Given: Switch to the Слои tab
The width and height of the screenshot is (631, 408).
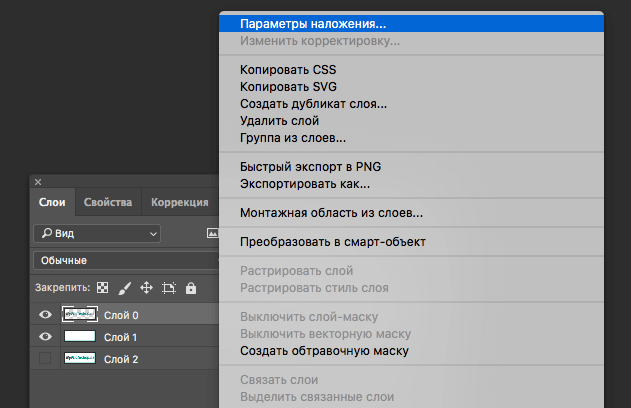Looking at the screenshot, I should pyautogui.click(x=52, y=202).
